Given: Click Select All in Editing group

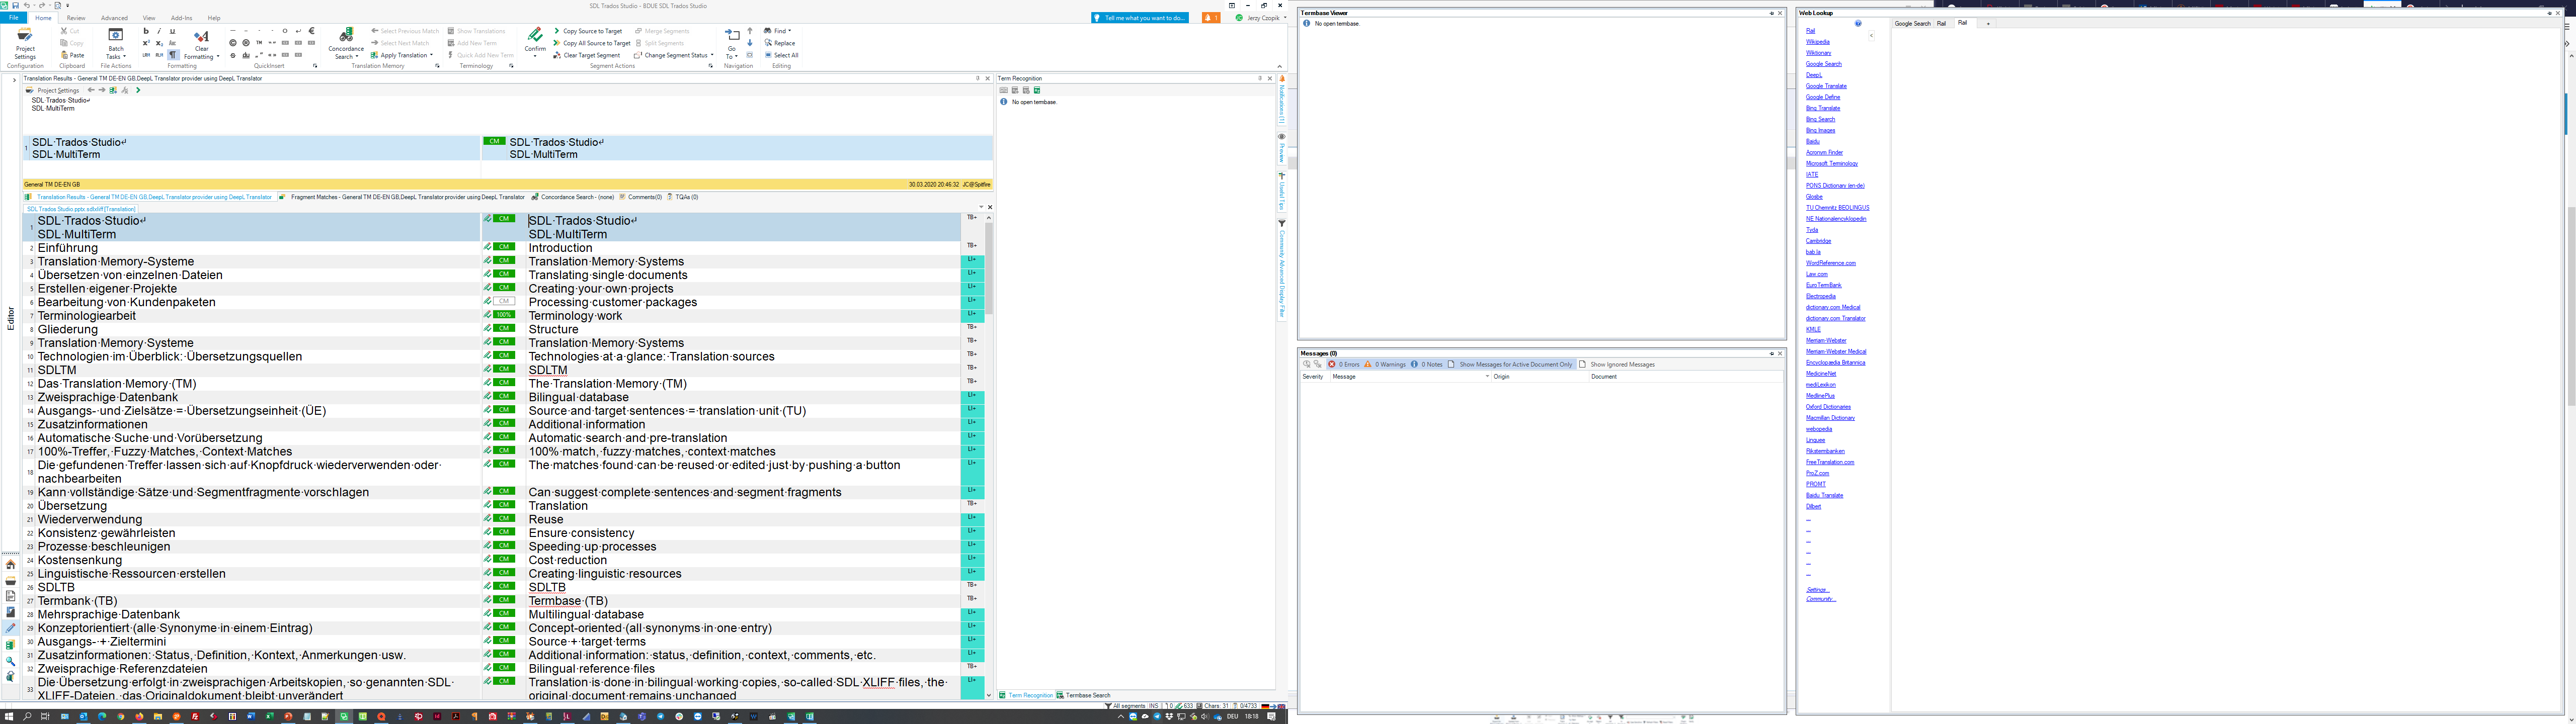Looking at the screenshot, I should pos(781,55).
